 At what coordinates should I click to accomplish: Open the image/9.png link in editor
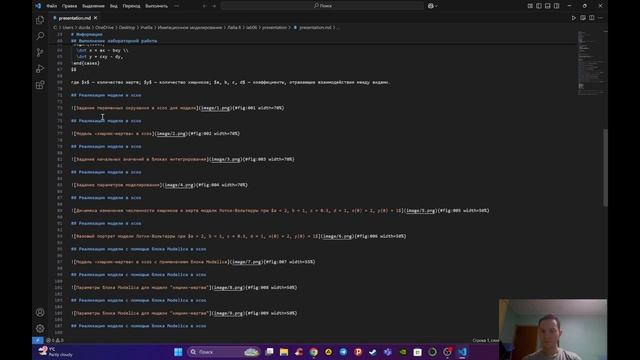(228, 313)
